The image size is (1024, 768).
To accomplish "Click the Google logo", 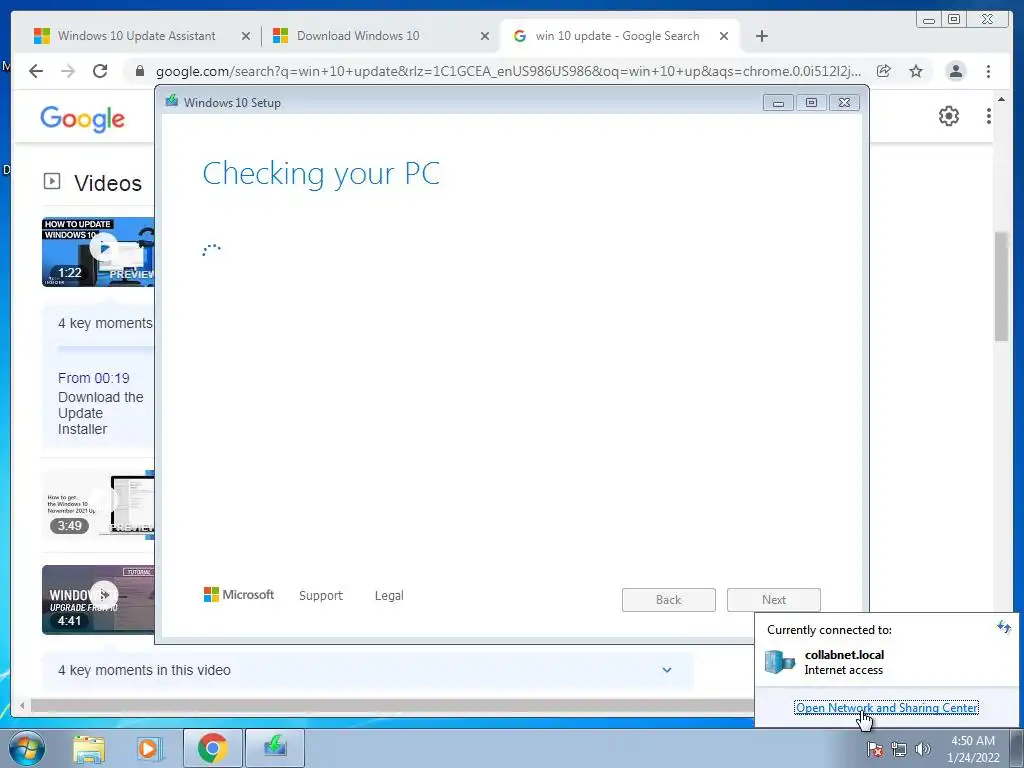I will point(82,119).
